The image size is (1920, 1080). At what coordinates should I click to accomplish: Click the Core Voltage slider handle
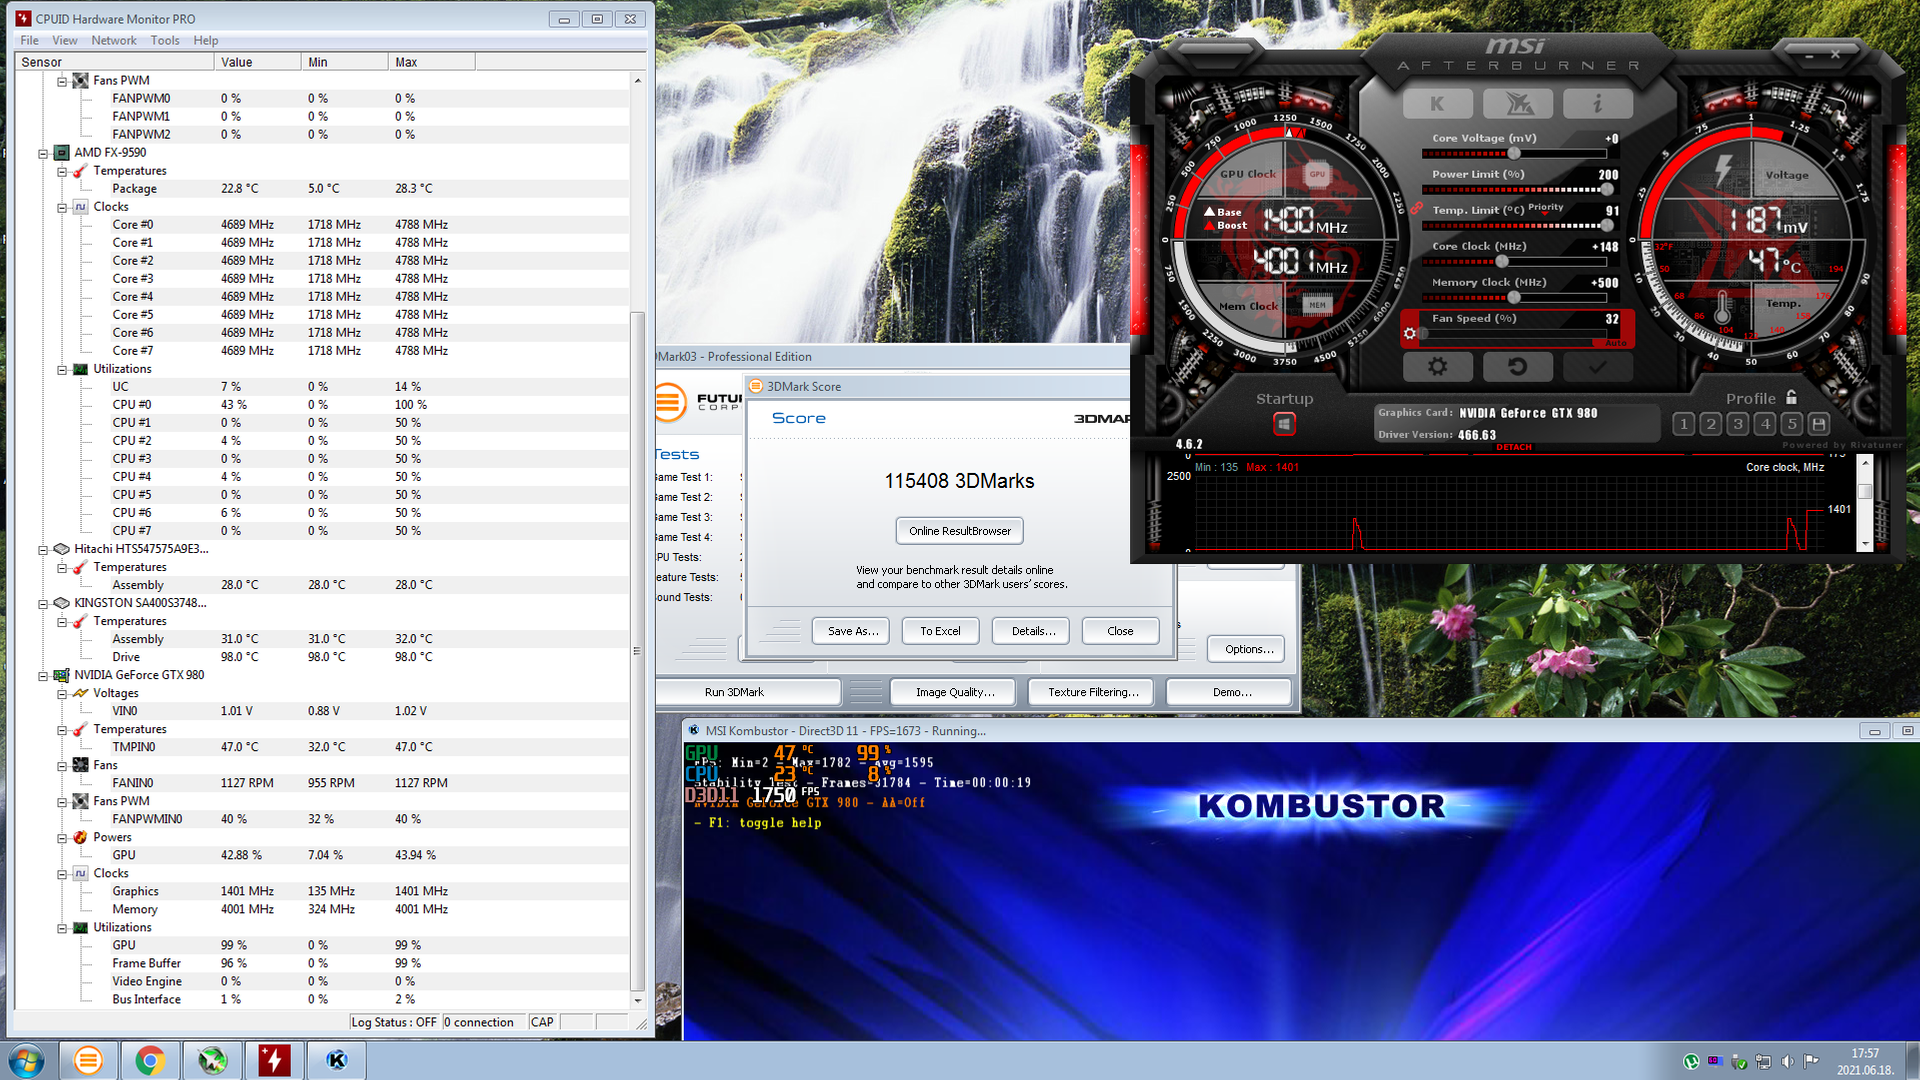(1514, 153)
